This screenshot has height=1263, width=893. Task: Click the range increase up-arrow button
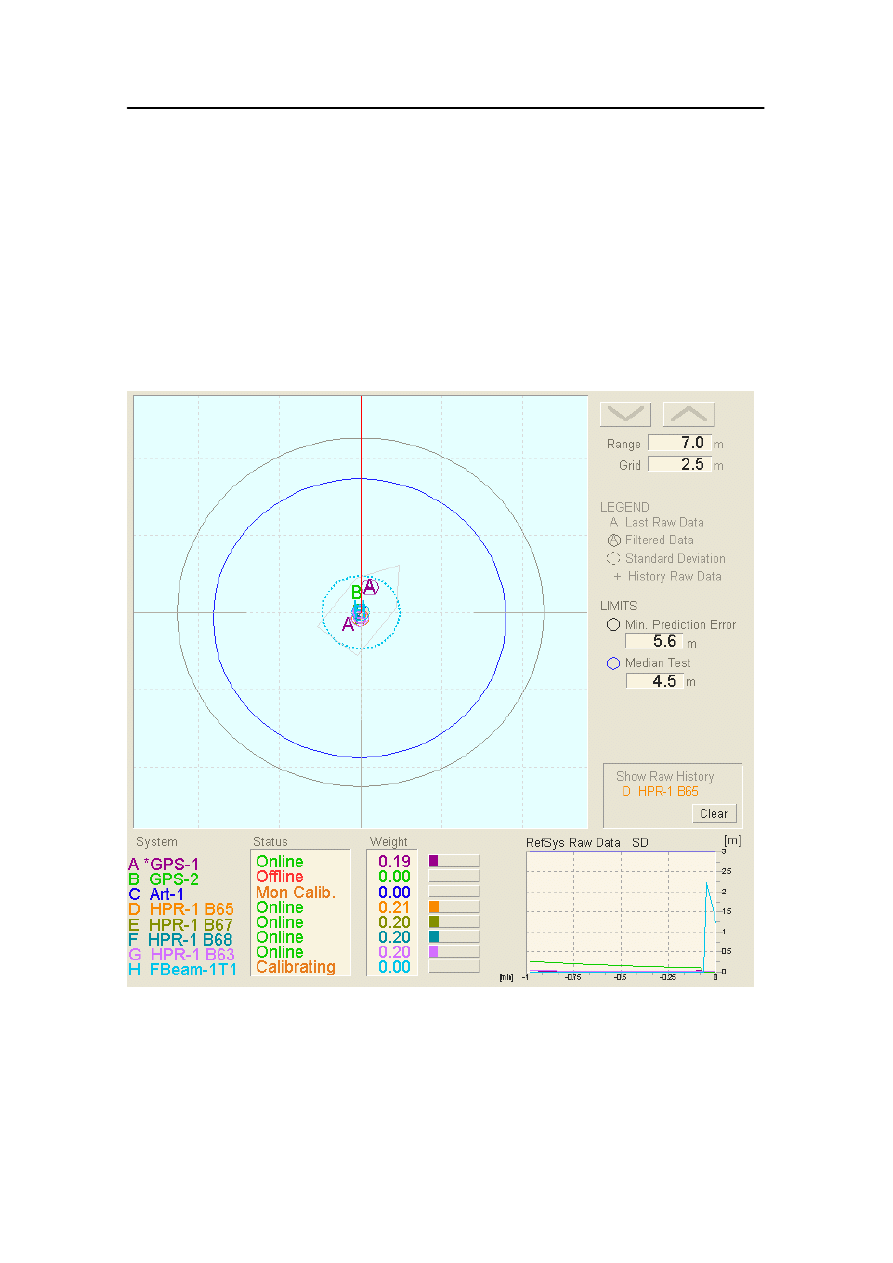pyautogui.click(x=688, y=414)
